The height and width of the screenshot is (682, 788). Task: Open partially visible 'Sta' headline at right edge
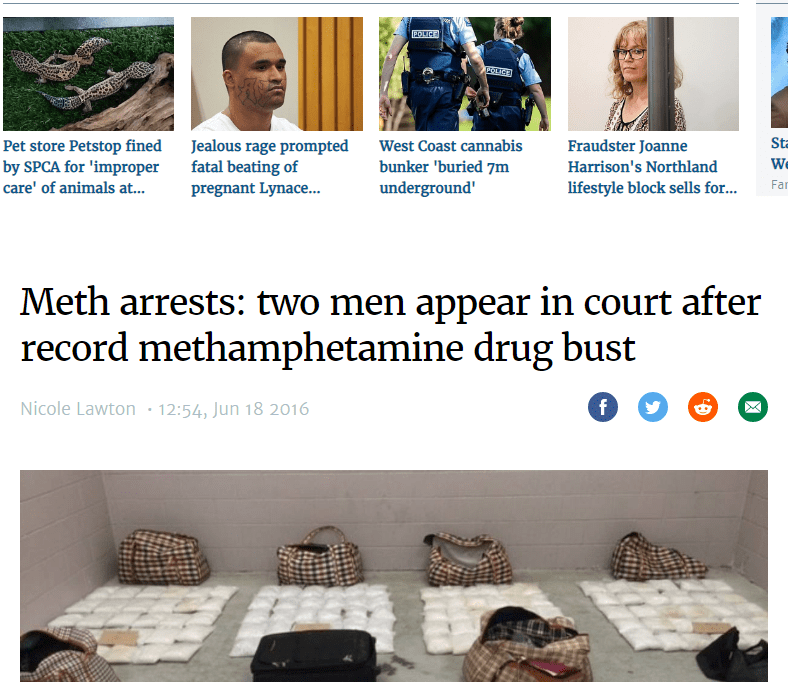779,153
